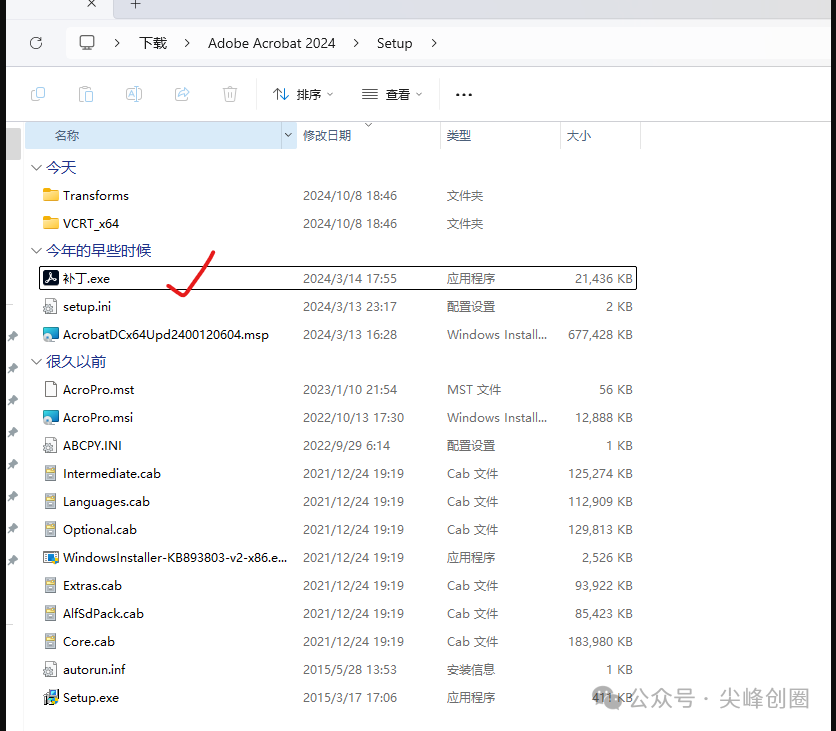Click the date 2015/5/28 13:53

coord(350,669)
